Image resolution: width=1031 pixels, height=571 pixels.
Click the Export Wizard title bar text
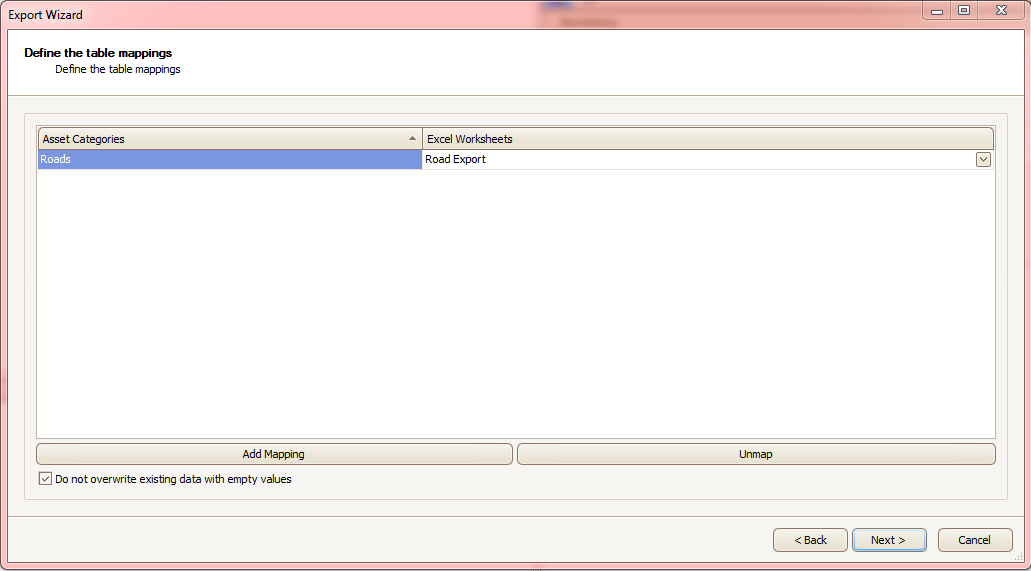(x=45, y=14)
